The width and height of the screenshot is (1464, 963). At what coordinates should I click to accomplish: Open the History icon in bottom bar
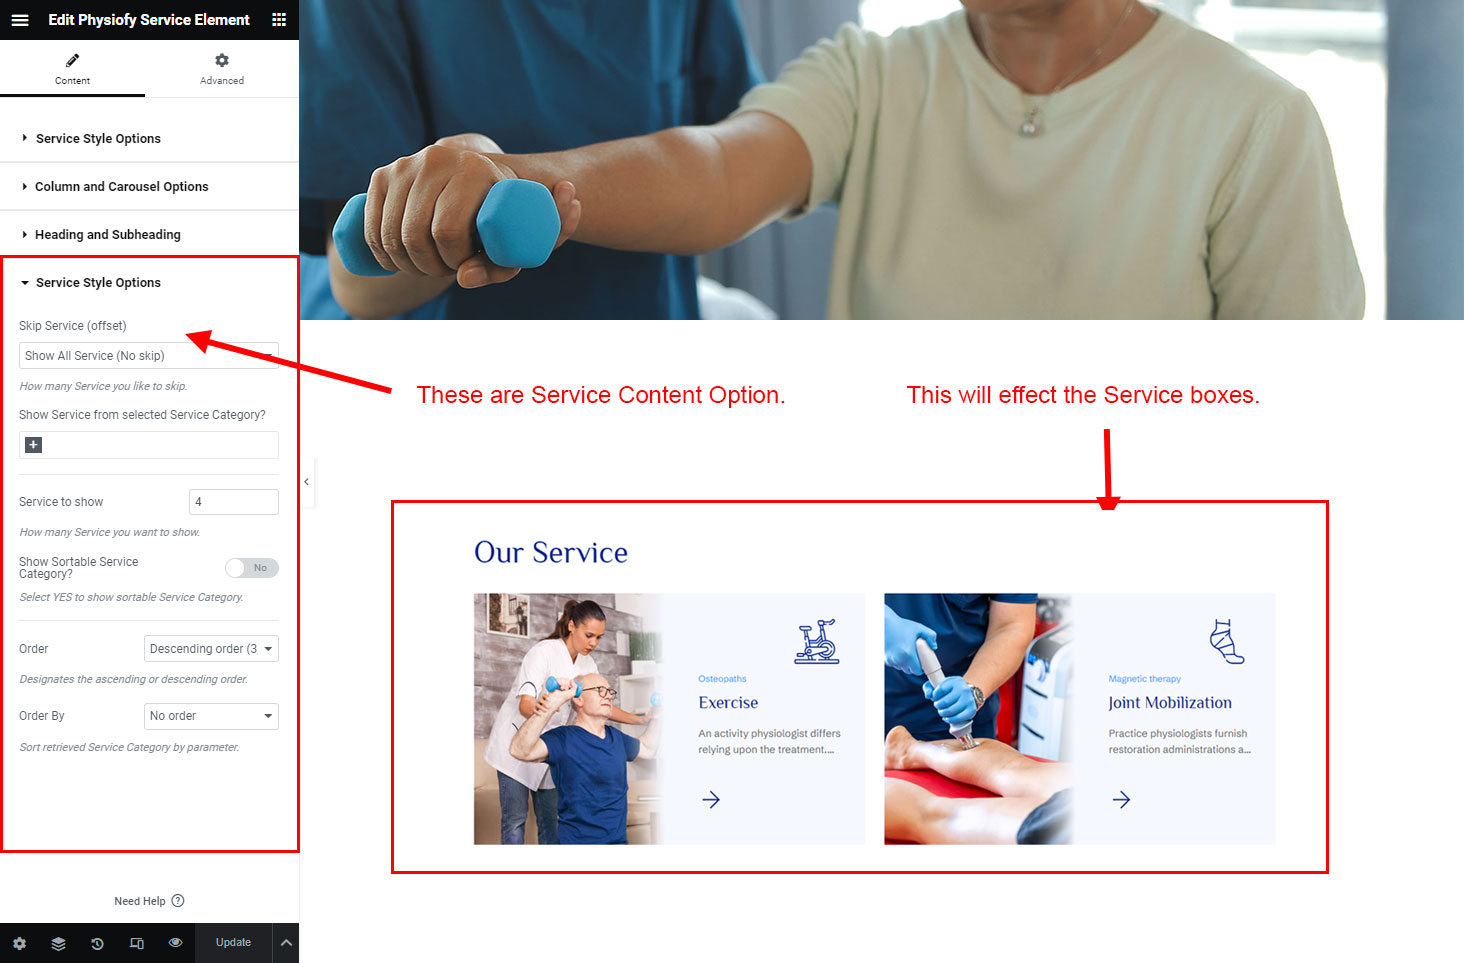[97, 943]
